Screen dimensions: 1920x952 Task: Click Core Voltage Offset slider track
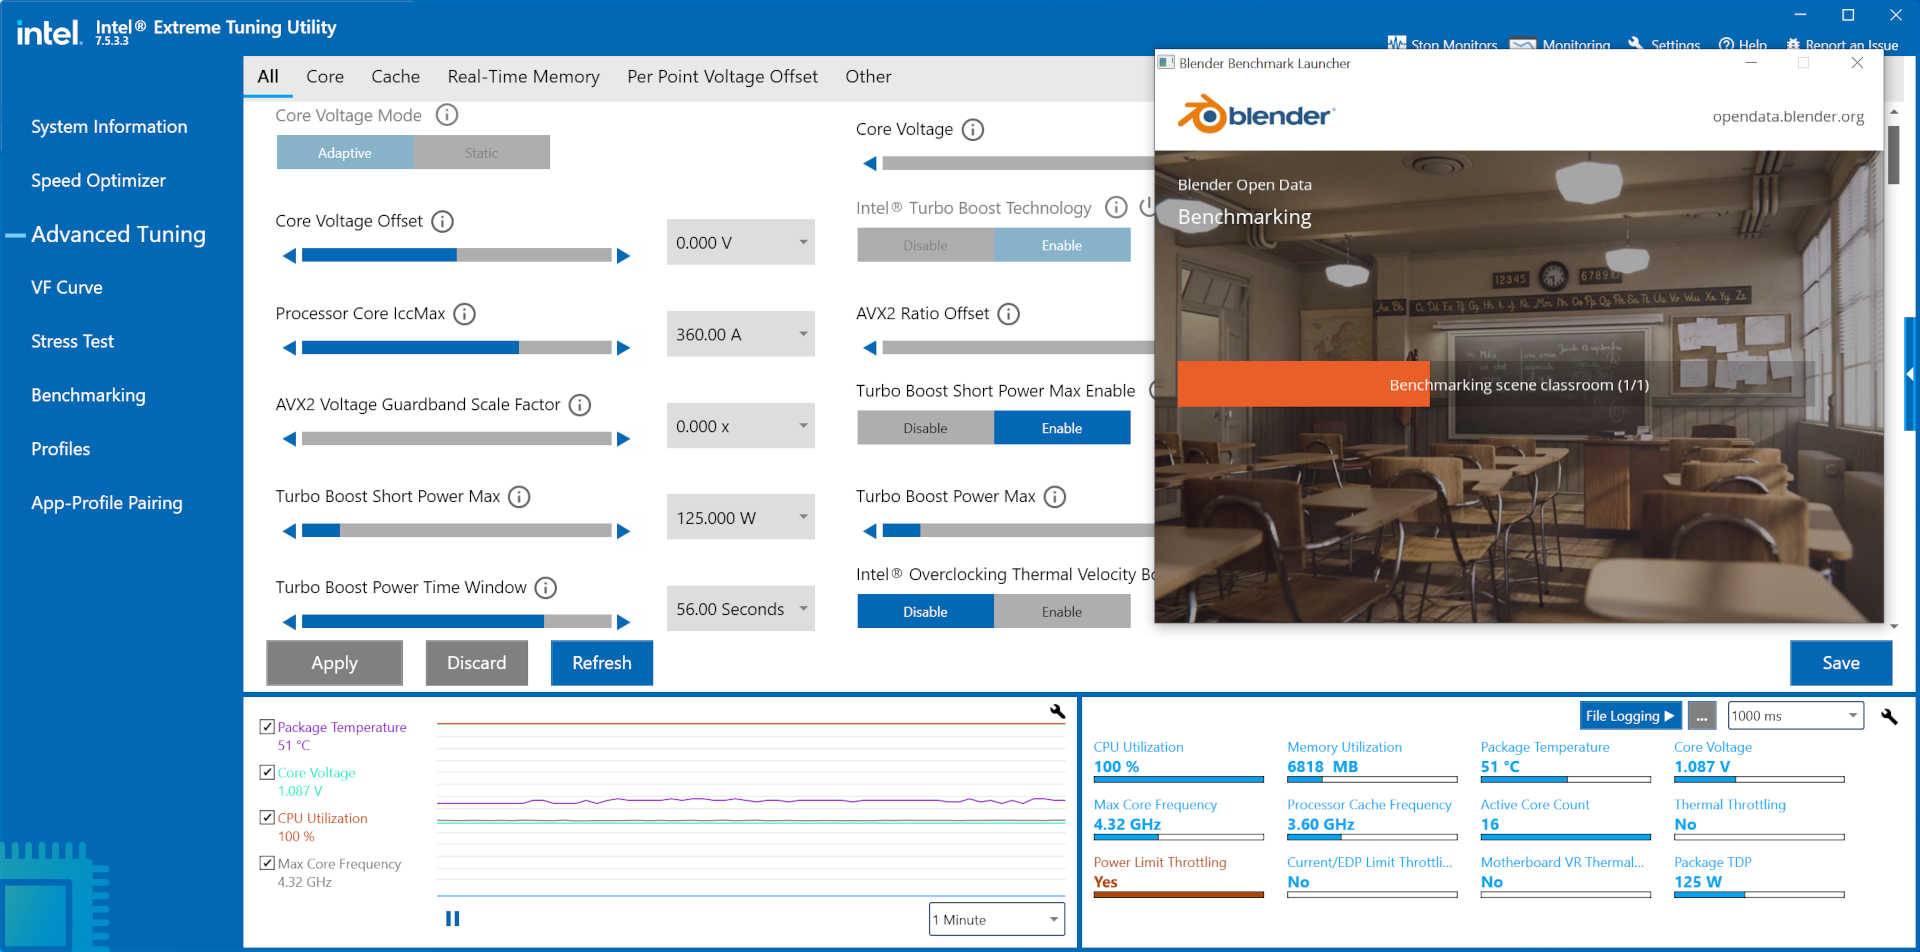tap(456, 256)
